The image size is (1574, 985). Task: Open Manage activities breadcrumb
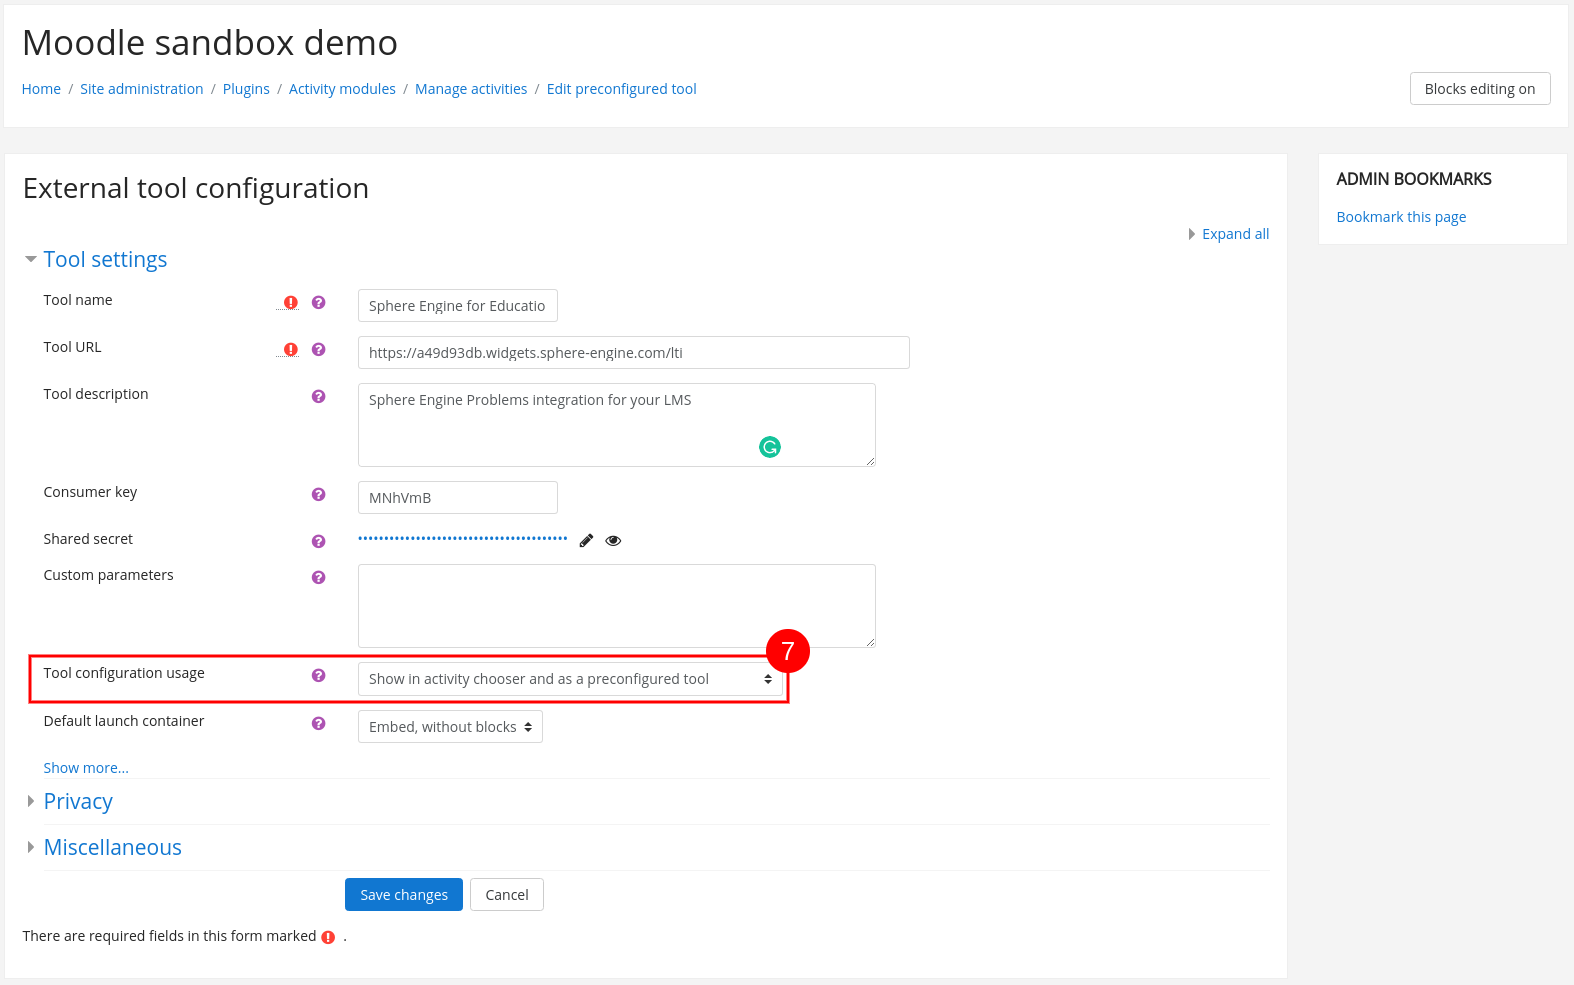(x=471, y=89)
